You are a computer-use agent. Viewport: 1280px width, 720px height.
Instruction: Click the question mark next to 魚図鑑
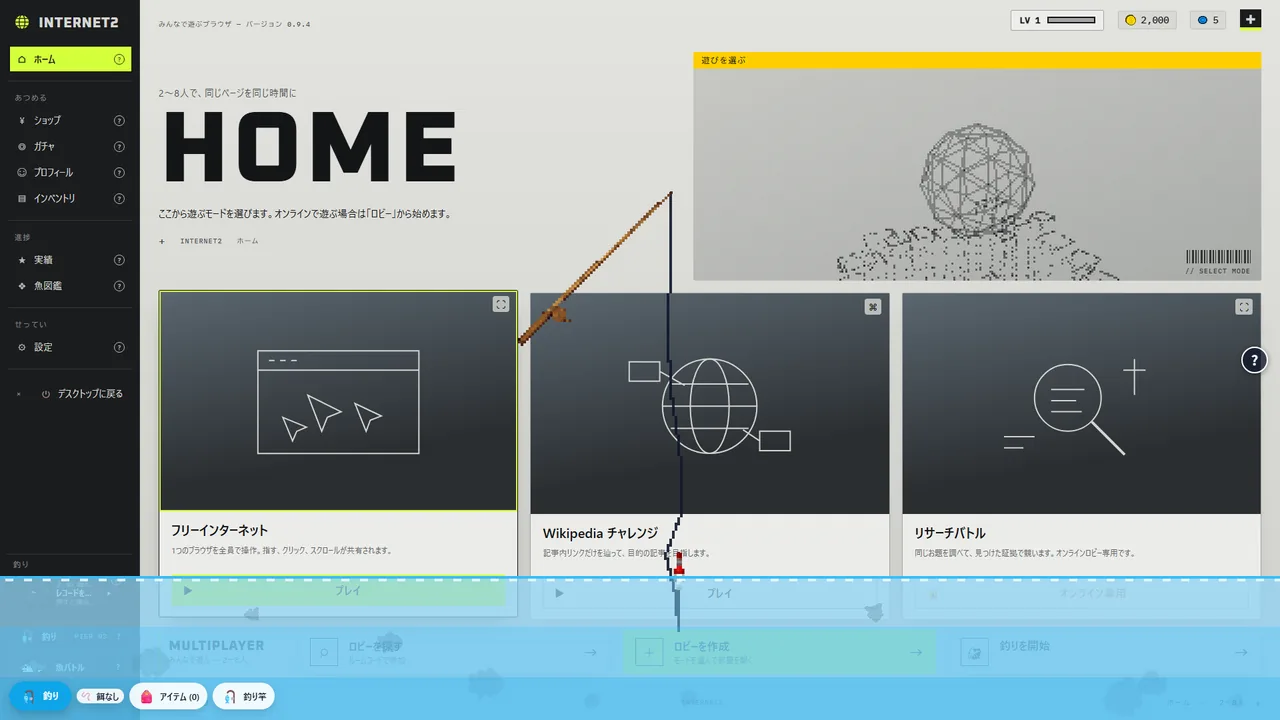(119, 286)
